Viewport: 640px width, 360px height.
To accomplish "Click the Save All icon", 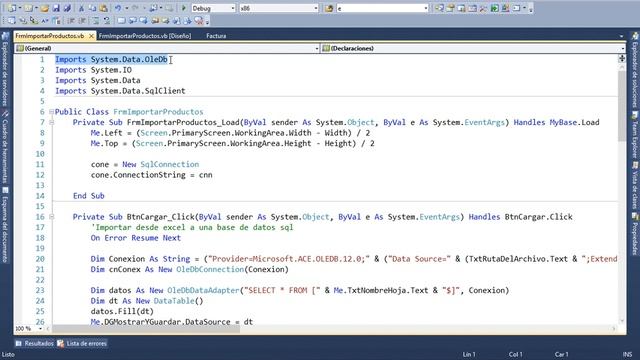I will click(67, 8).
